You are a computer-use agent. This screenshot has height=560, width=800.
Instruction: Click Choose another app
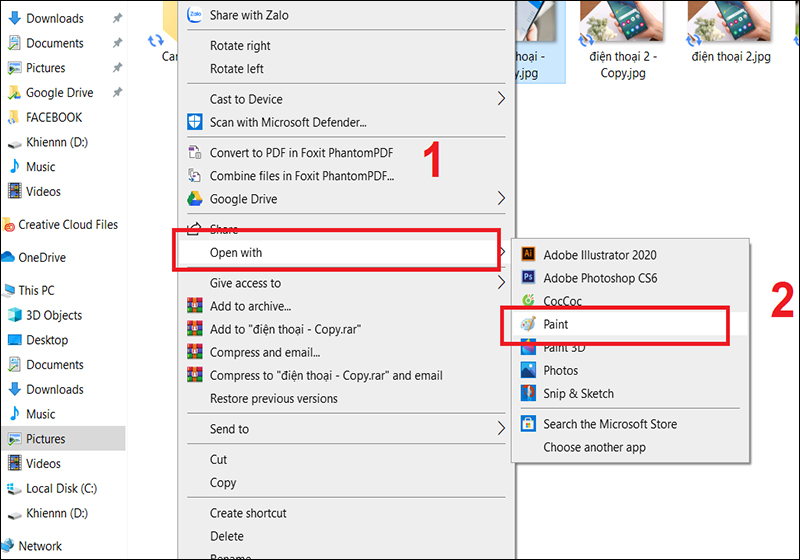click(x=593, y=447)
